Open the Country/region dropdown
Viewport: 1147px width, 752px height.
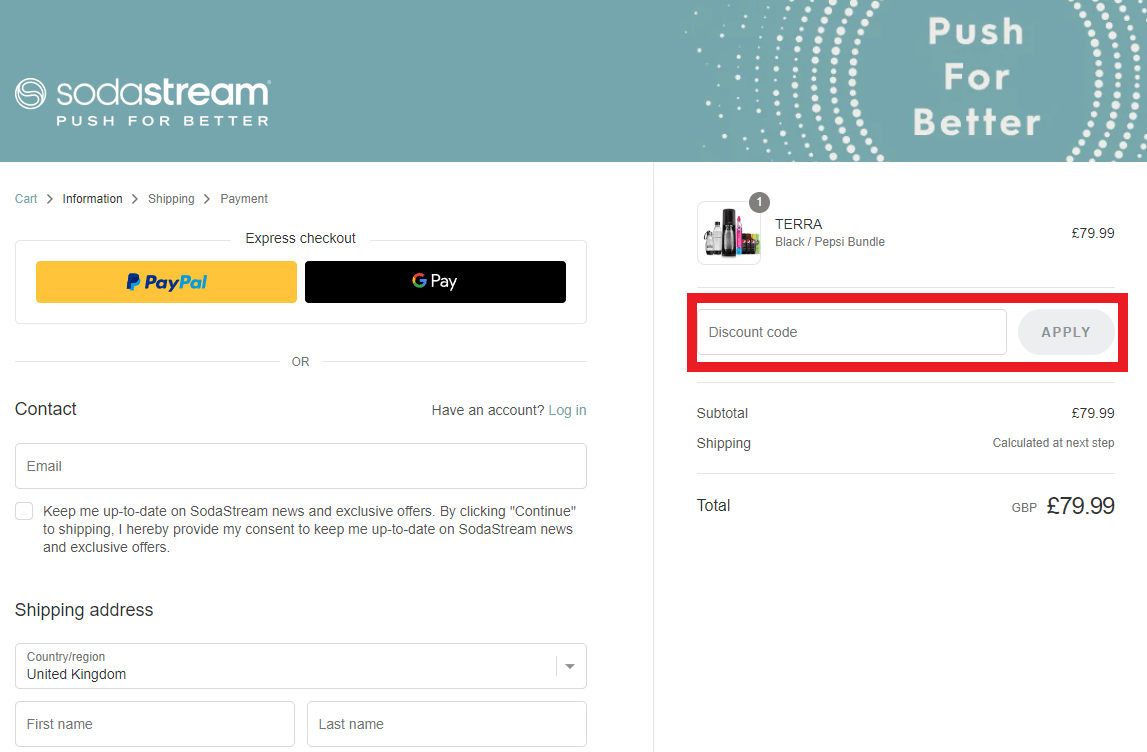[x=301, y=666]
